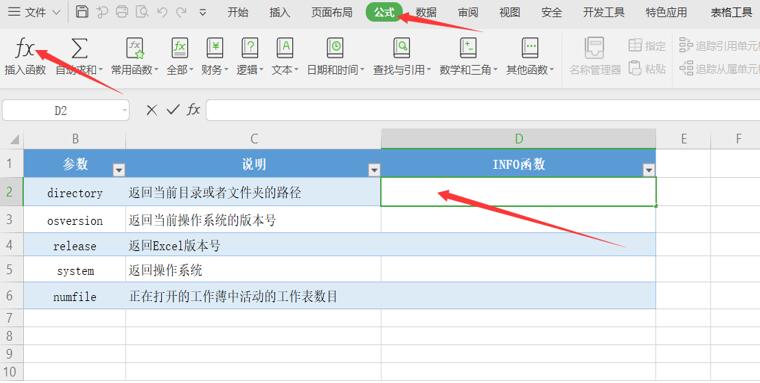Viewport: 760px width, 383px height.
Task: Switch to the 页面布局 tab
Action: (x=332, y=13)
